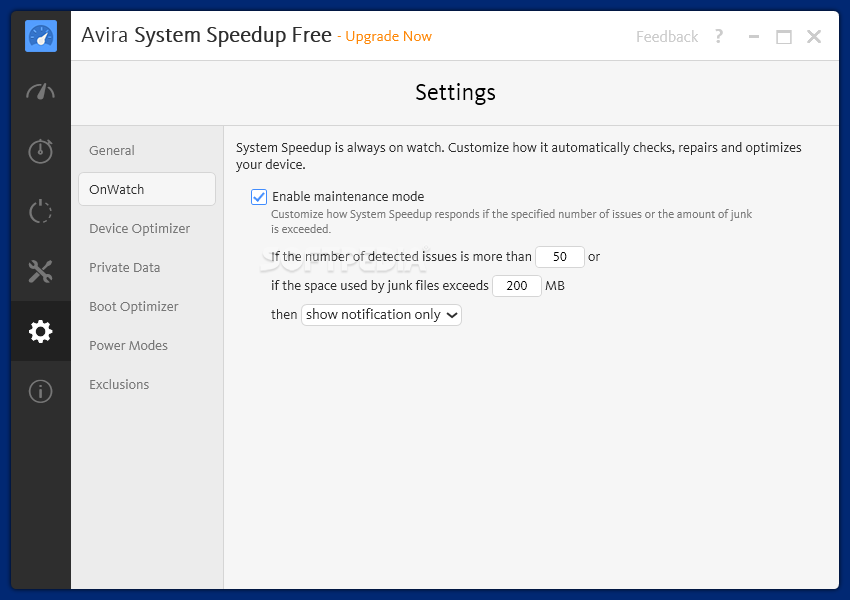Click the Avira speedometer logo icon
Screen dimensions: 850x600
click(x=41, y=36)
